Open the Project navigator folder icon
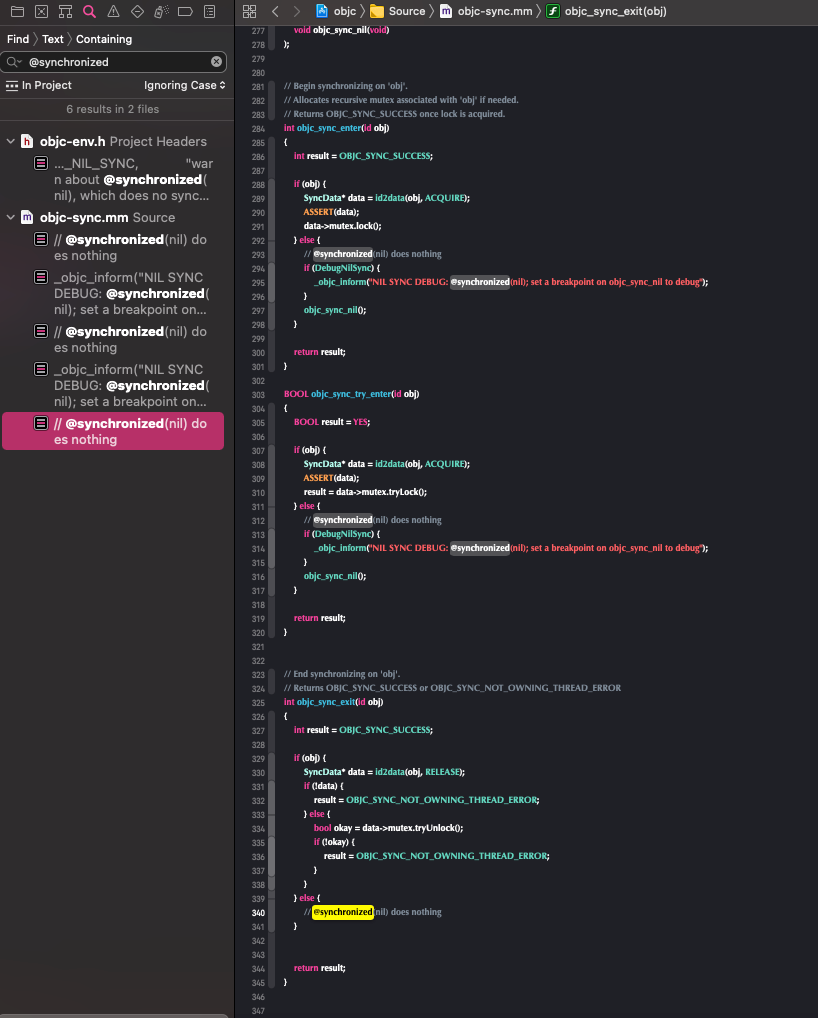This screenshot has height=1018, width=818. pos(18,11)
